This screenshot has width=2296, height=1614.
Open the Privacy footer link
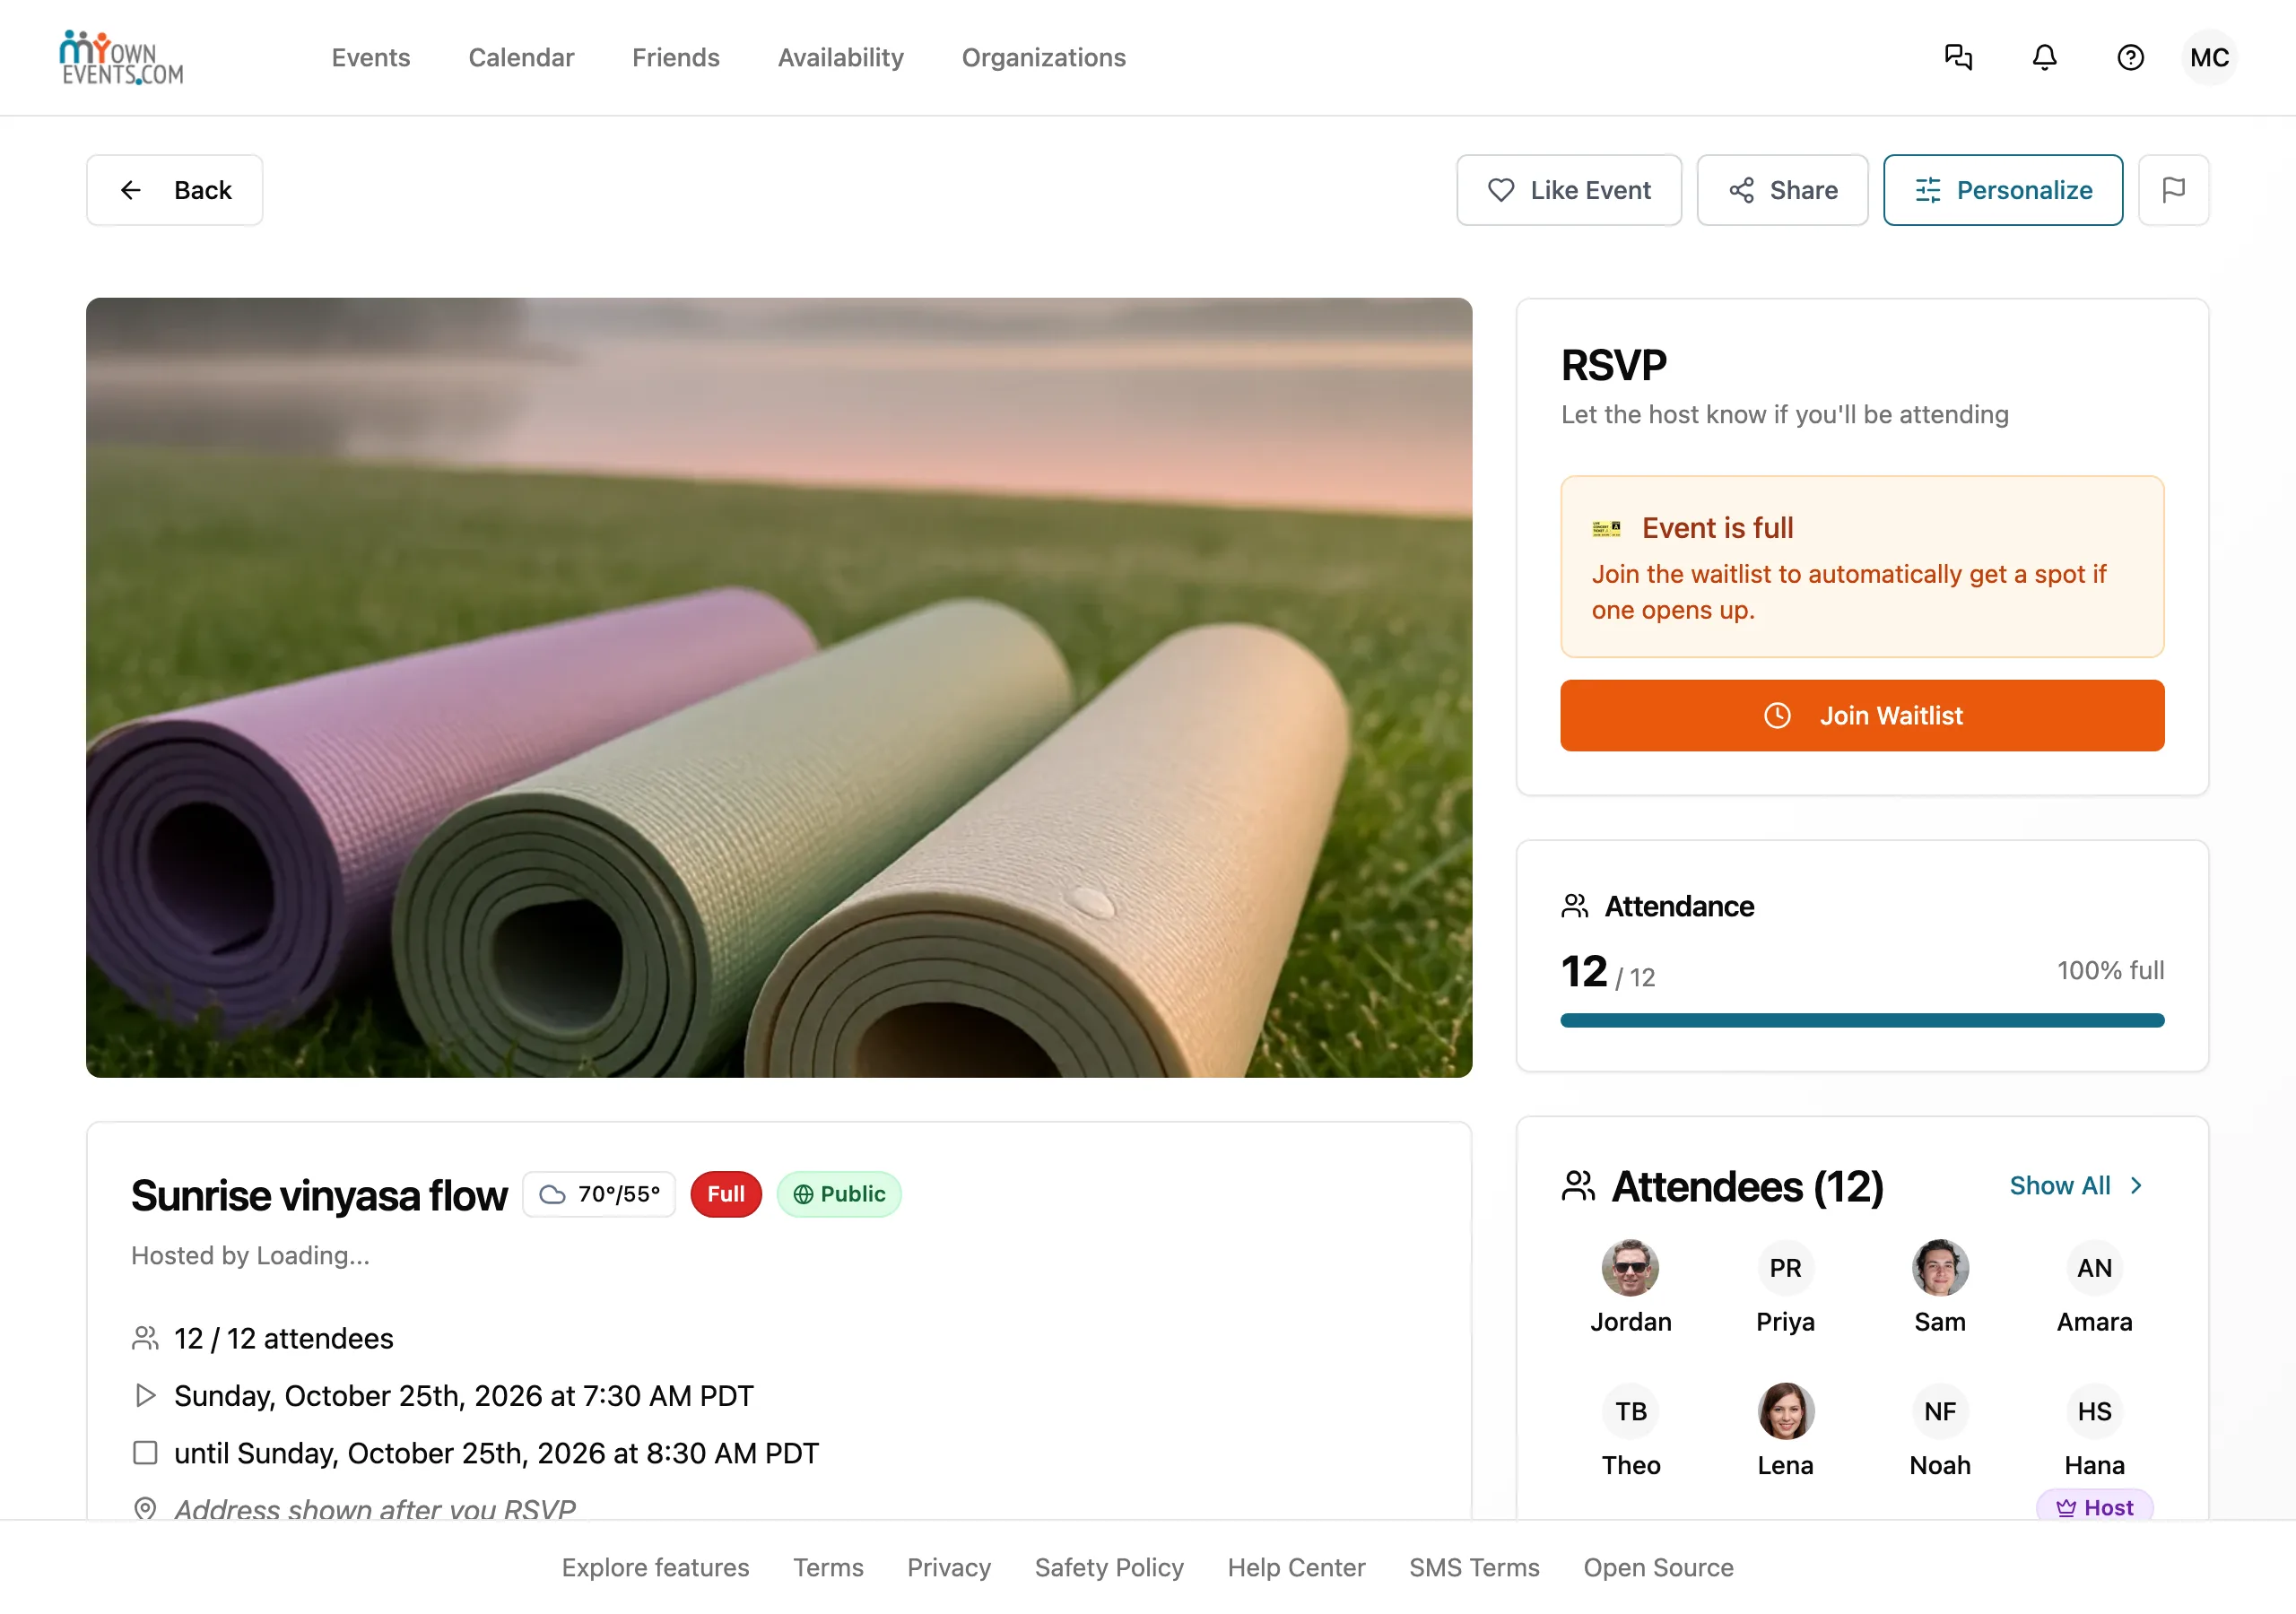pyautogui.click(x=949, y=1567)
